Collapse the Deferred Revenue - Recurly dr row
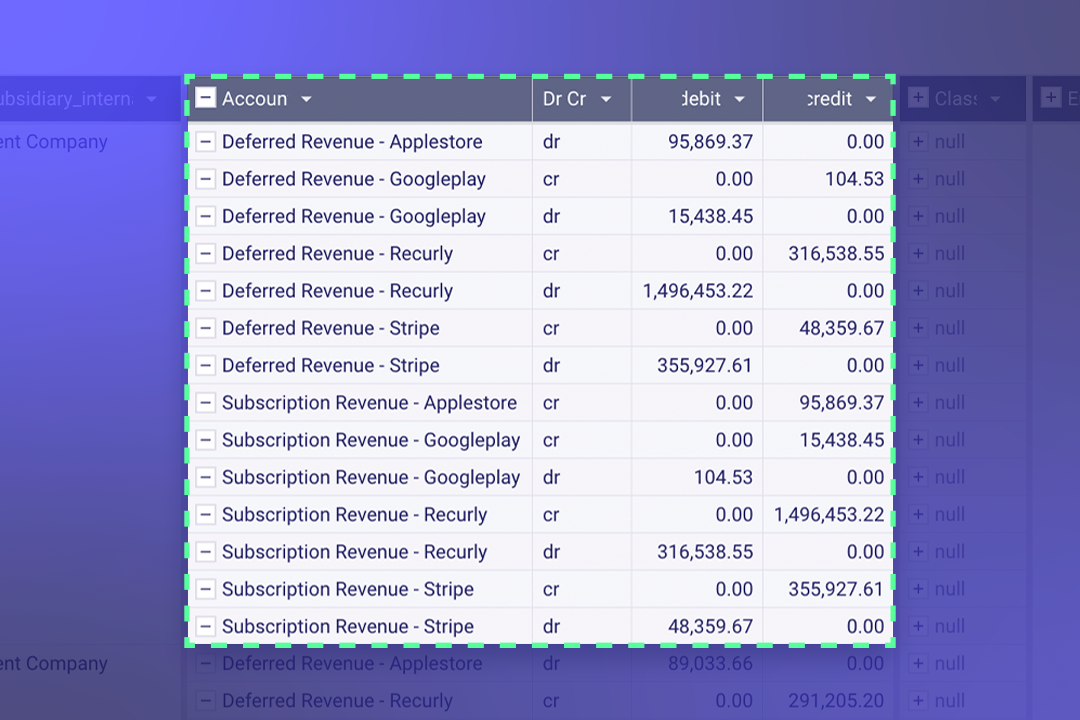 coord(205,291)
